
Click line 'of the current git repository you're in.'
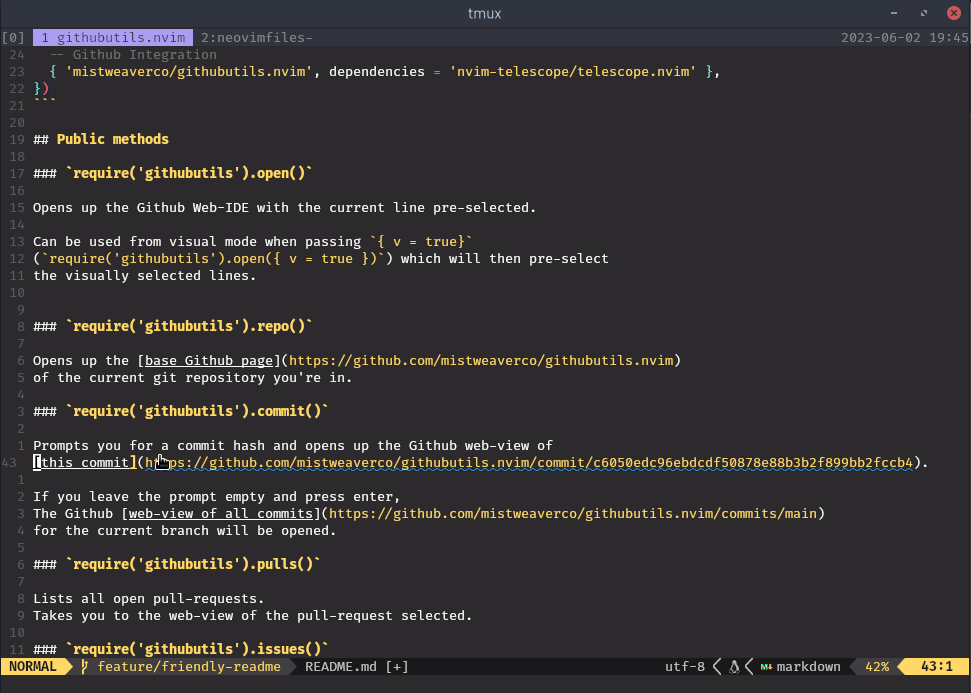193,377
